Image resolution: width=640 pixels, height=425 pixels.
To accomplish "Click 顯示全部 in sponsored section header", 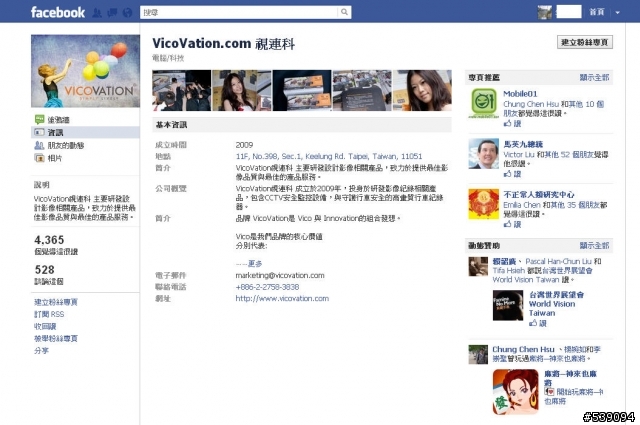I will (x=594, y=245).
